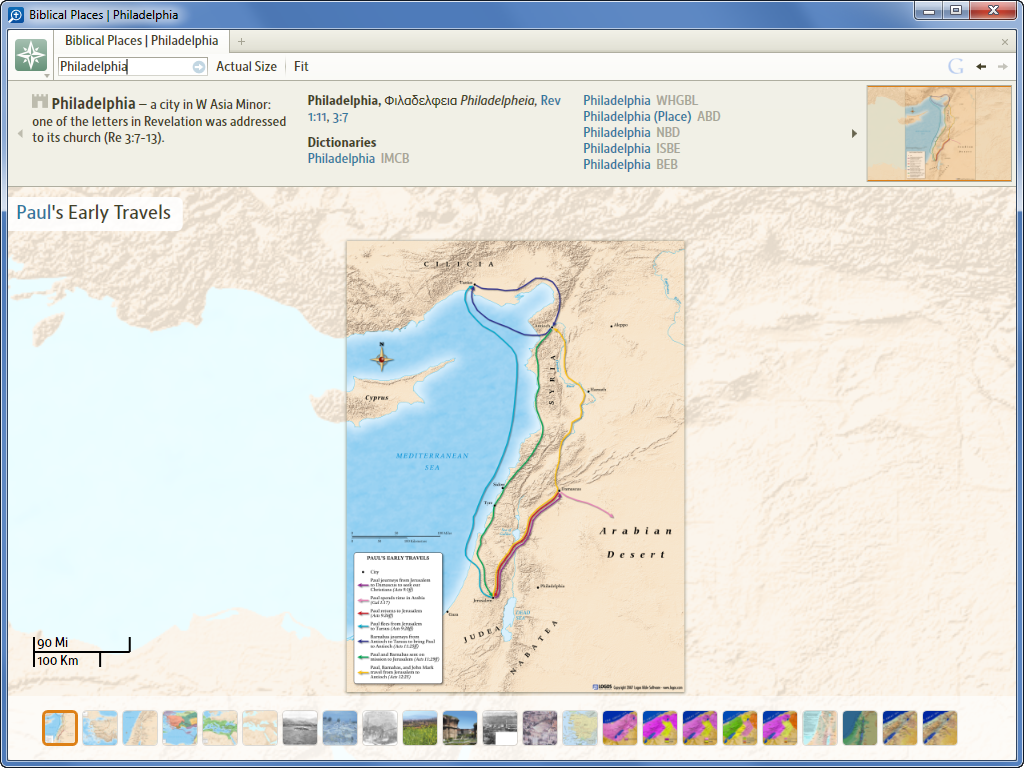The width and height of the screenshot is (1024, 768).
Task: Click the castle icon beside Philadelphia heading
Action: (x=40, y=101)
